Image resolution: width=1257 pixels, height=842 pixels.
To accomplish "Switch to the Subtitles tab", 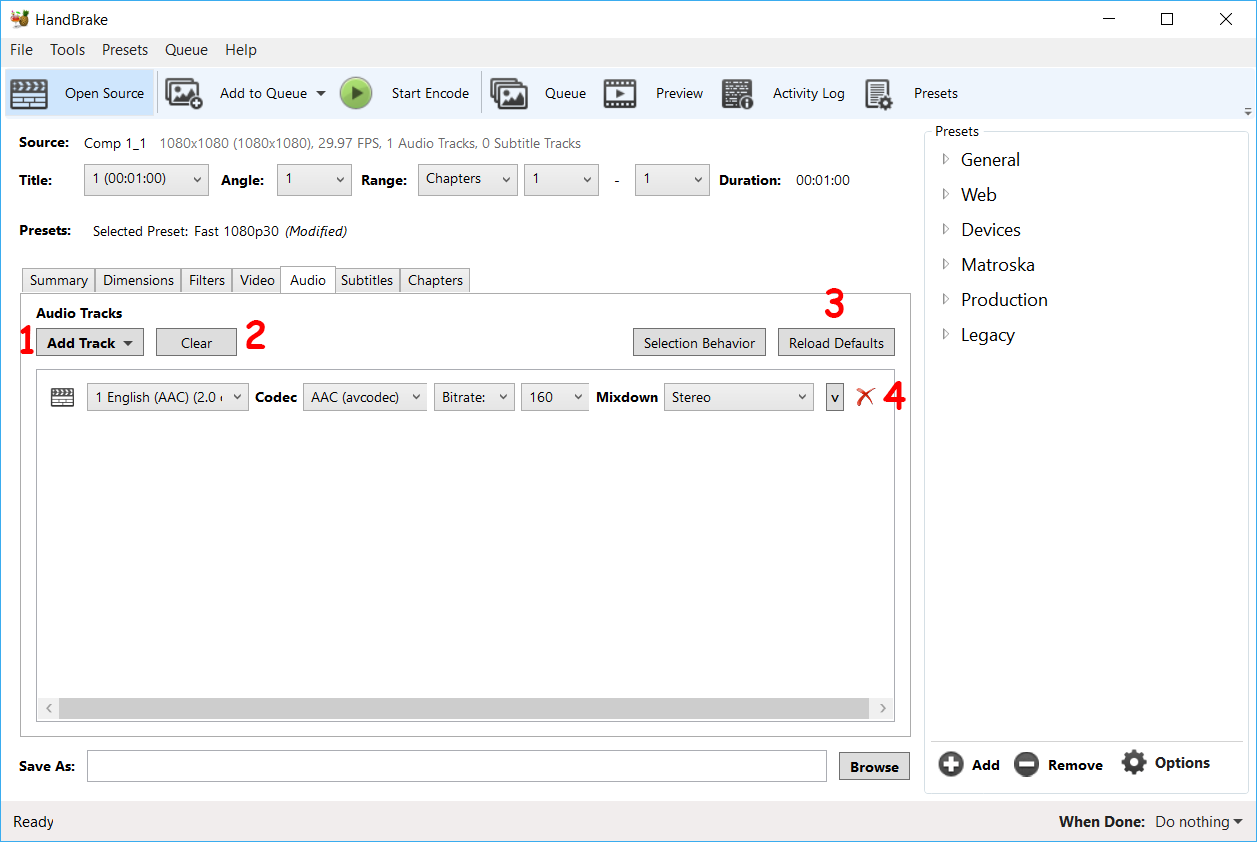I will pos(367,281).
